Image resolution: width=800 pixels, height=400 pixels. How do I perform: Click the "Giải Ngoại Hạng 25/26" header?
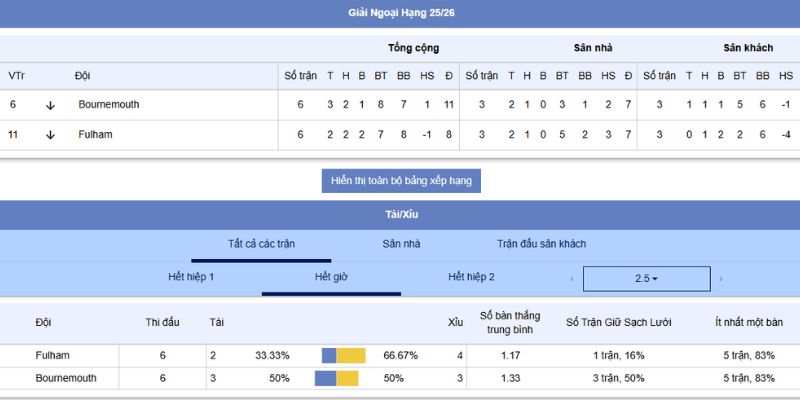tap(401, 13)
